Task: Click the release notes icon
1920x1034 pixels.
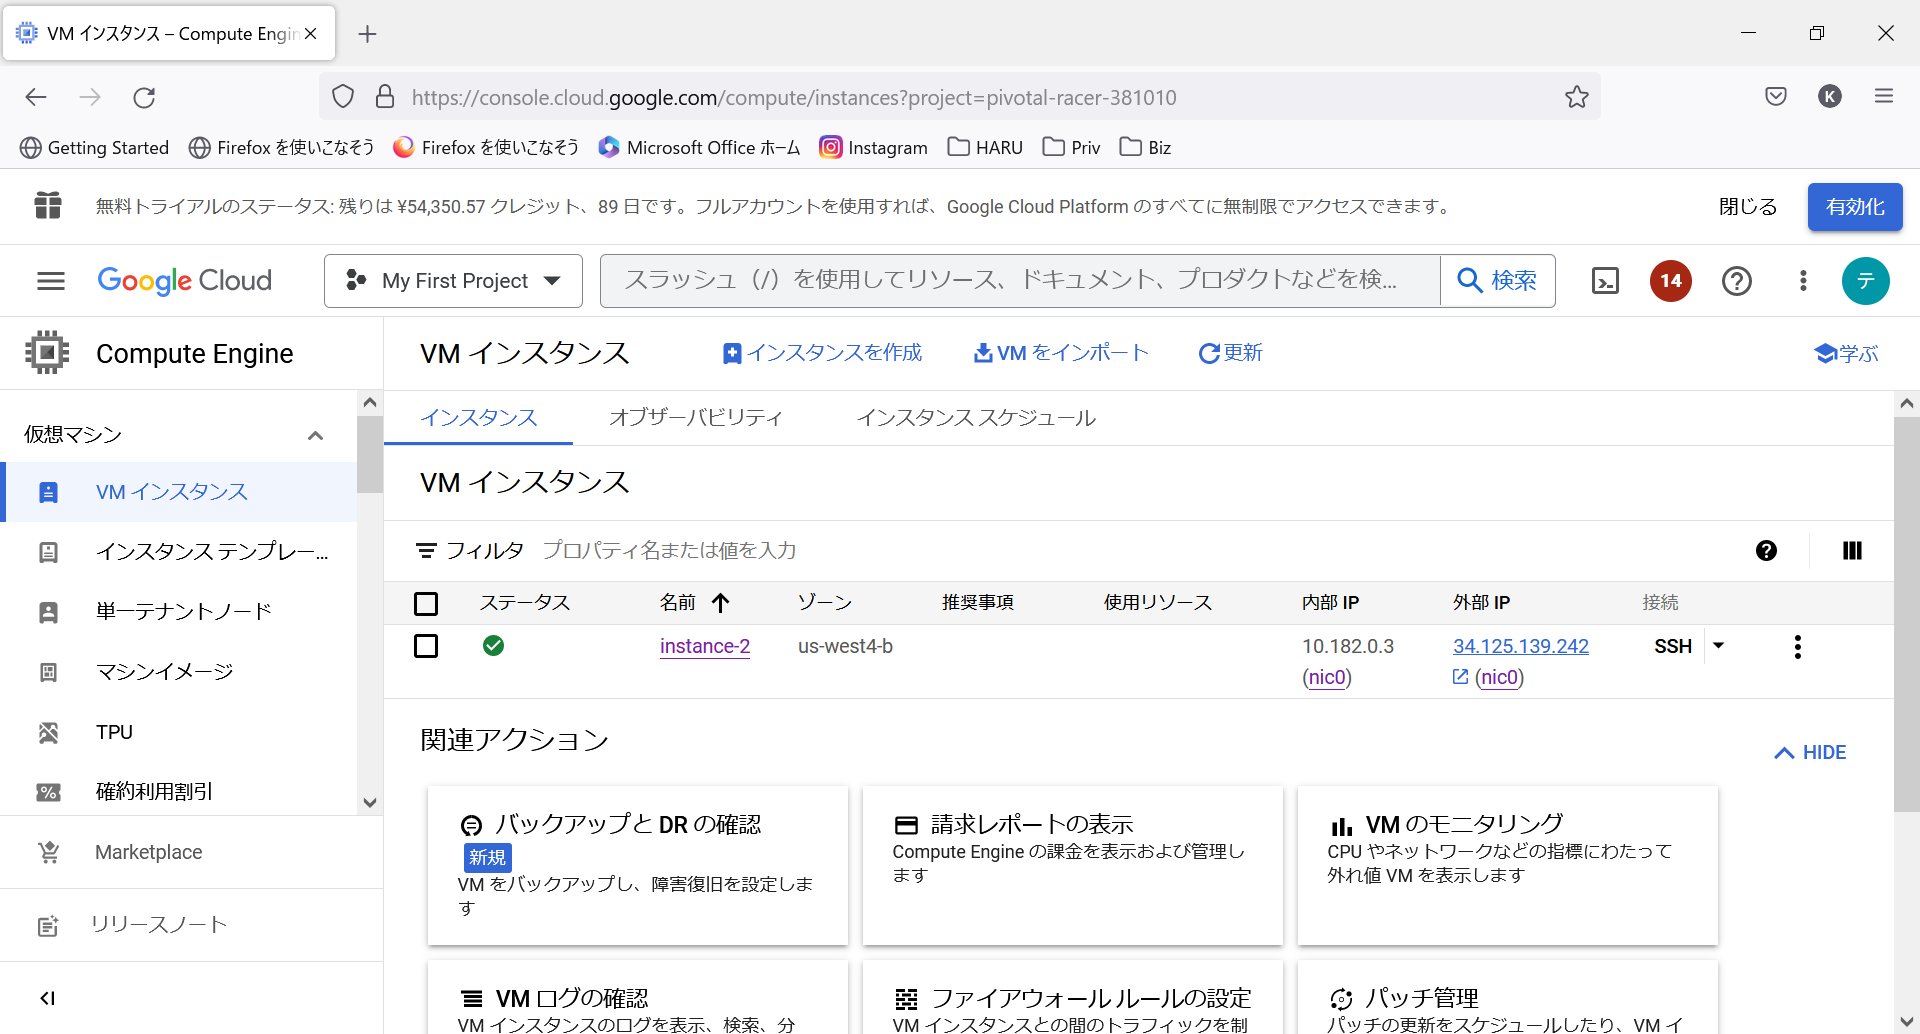Action: click(48, 925)
